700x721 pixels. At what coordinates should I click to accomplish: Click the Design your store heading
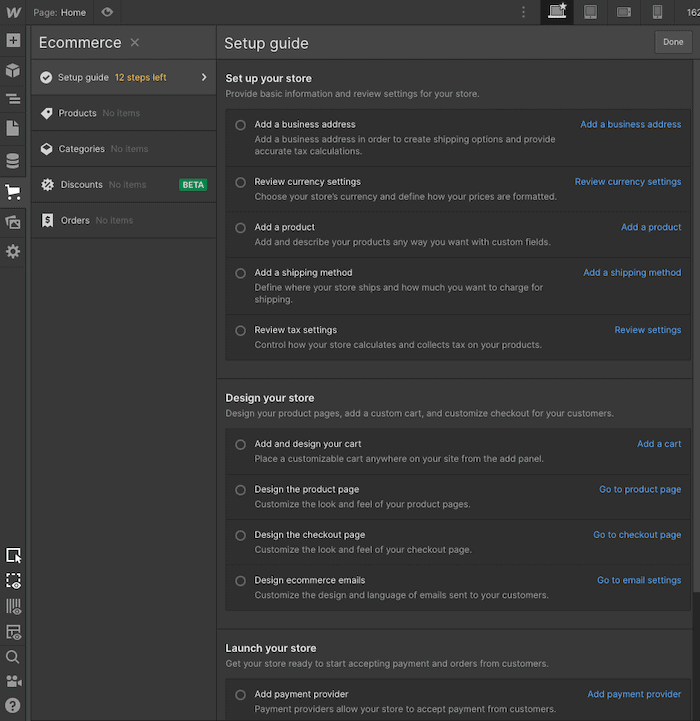(x=270, y=398)
